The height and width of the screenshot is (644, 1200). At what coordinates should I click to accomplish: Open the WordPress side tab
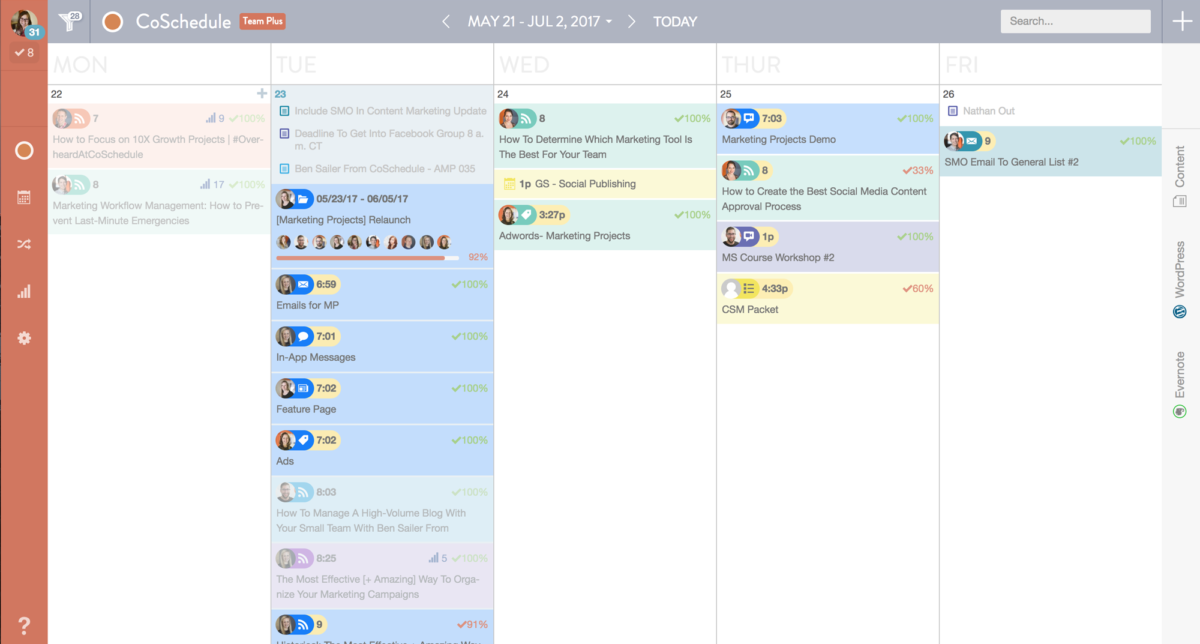point(1180,279)
